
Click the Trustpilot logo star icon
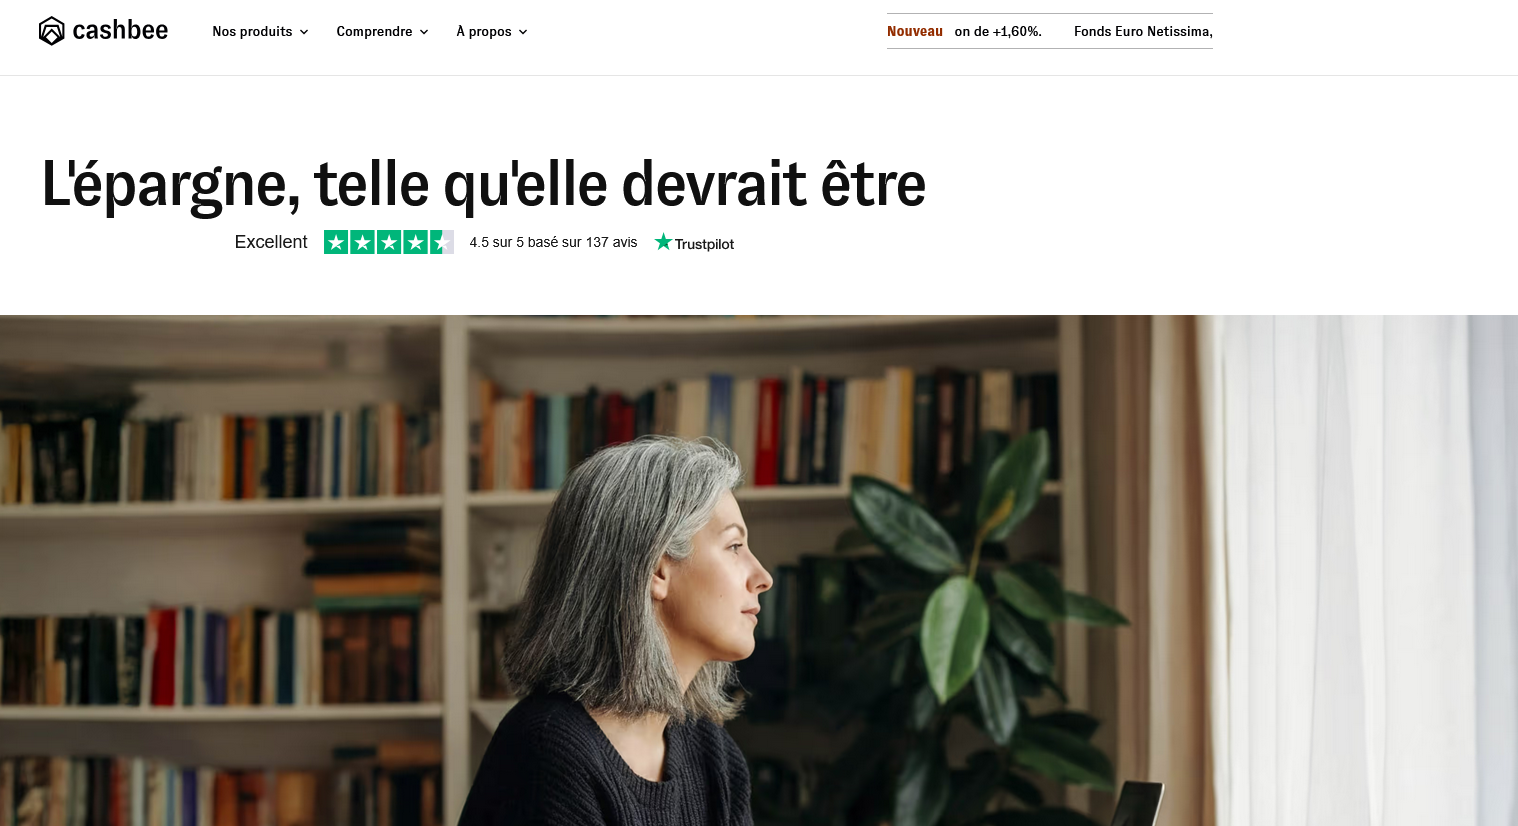[x=663, y=241]
